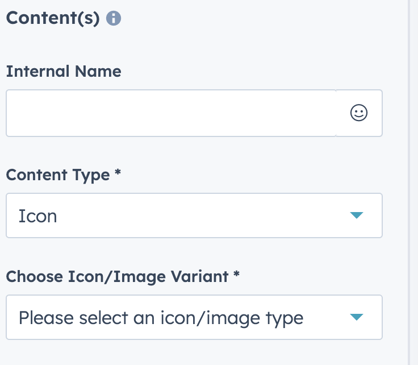Click inside the Internal Name text field
Viewport: 418px width, 365px height.
[x=171, y=113]
